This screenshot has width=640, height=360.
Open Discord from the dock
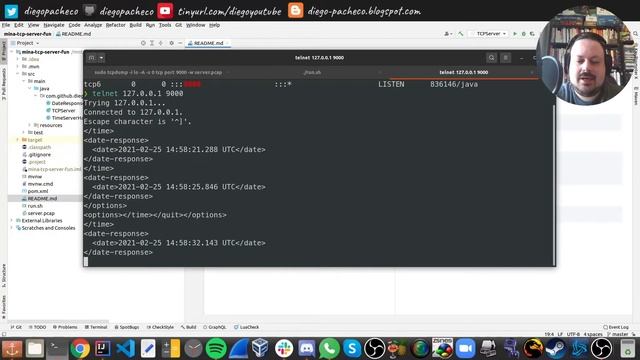[x=307, y=349]
